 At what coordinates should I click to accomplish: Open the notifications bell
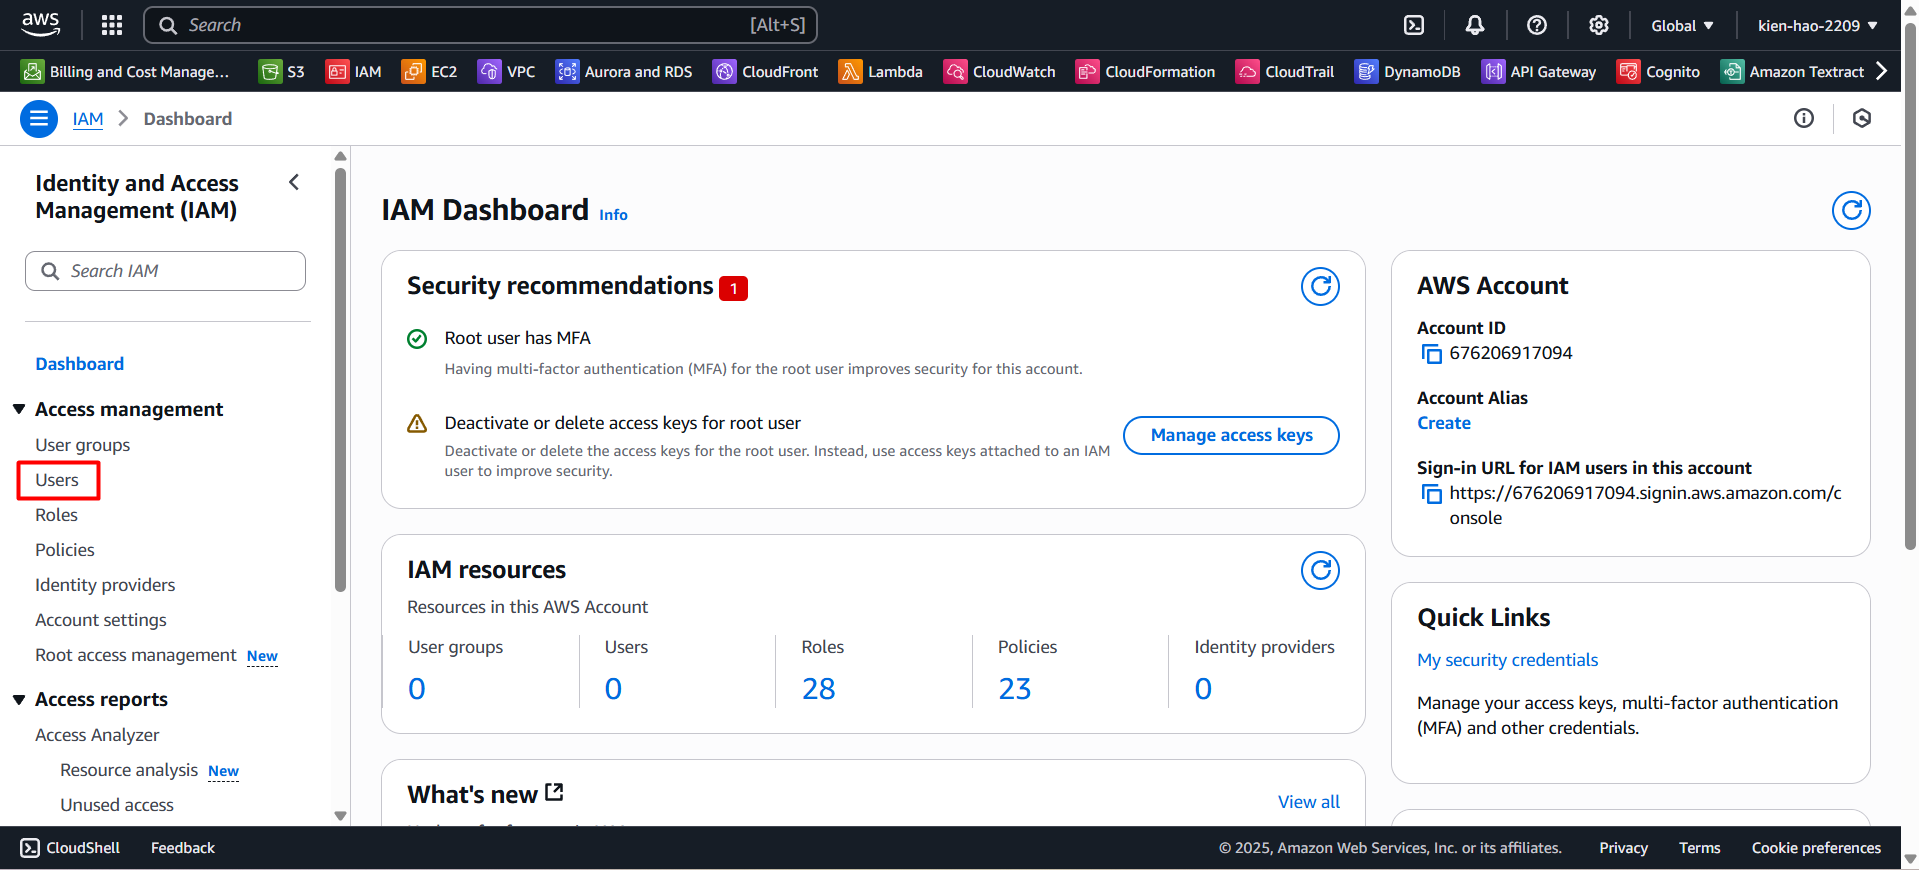[1475, 25]
